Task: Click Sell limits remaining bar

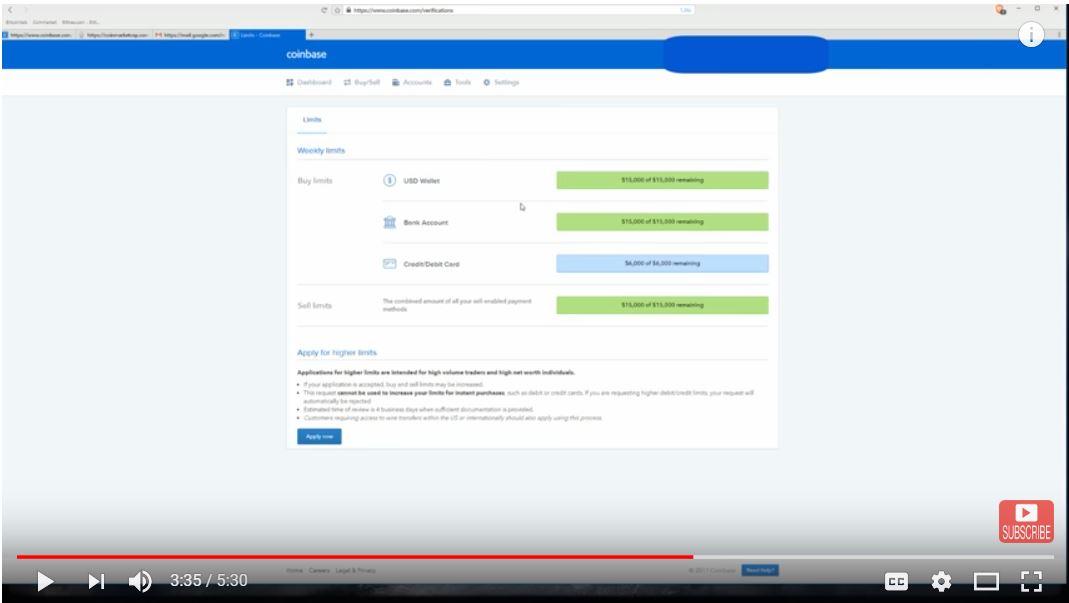Action: click(x=662, y=305)
